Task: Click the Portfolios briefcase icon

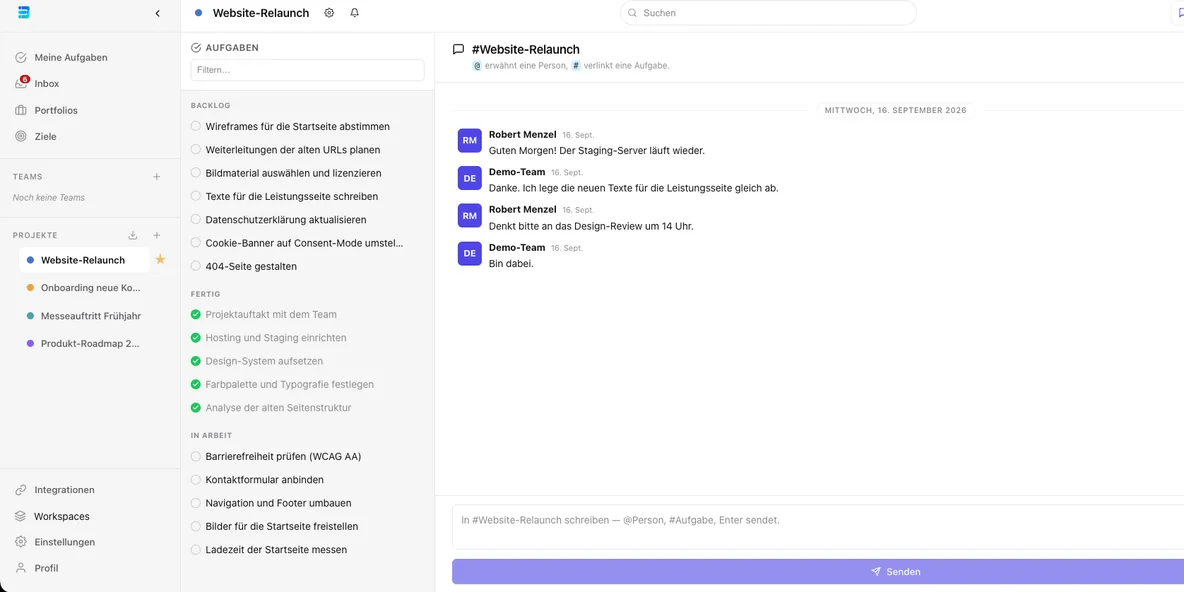Action: click(21, 110)
